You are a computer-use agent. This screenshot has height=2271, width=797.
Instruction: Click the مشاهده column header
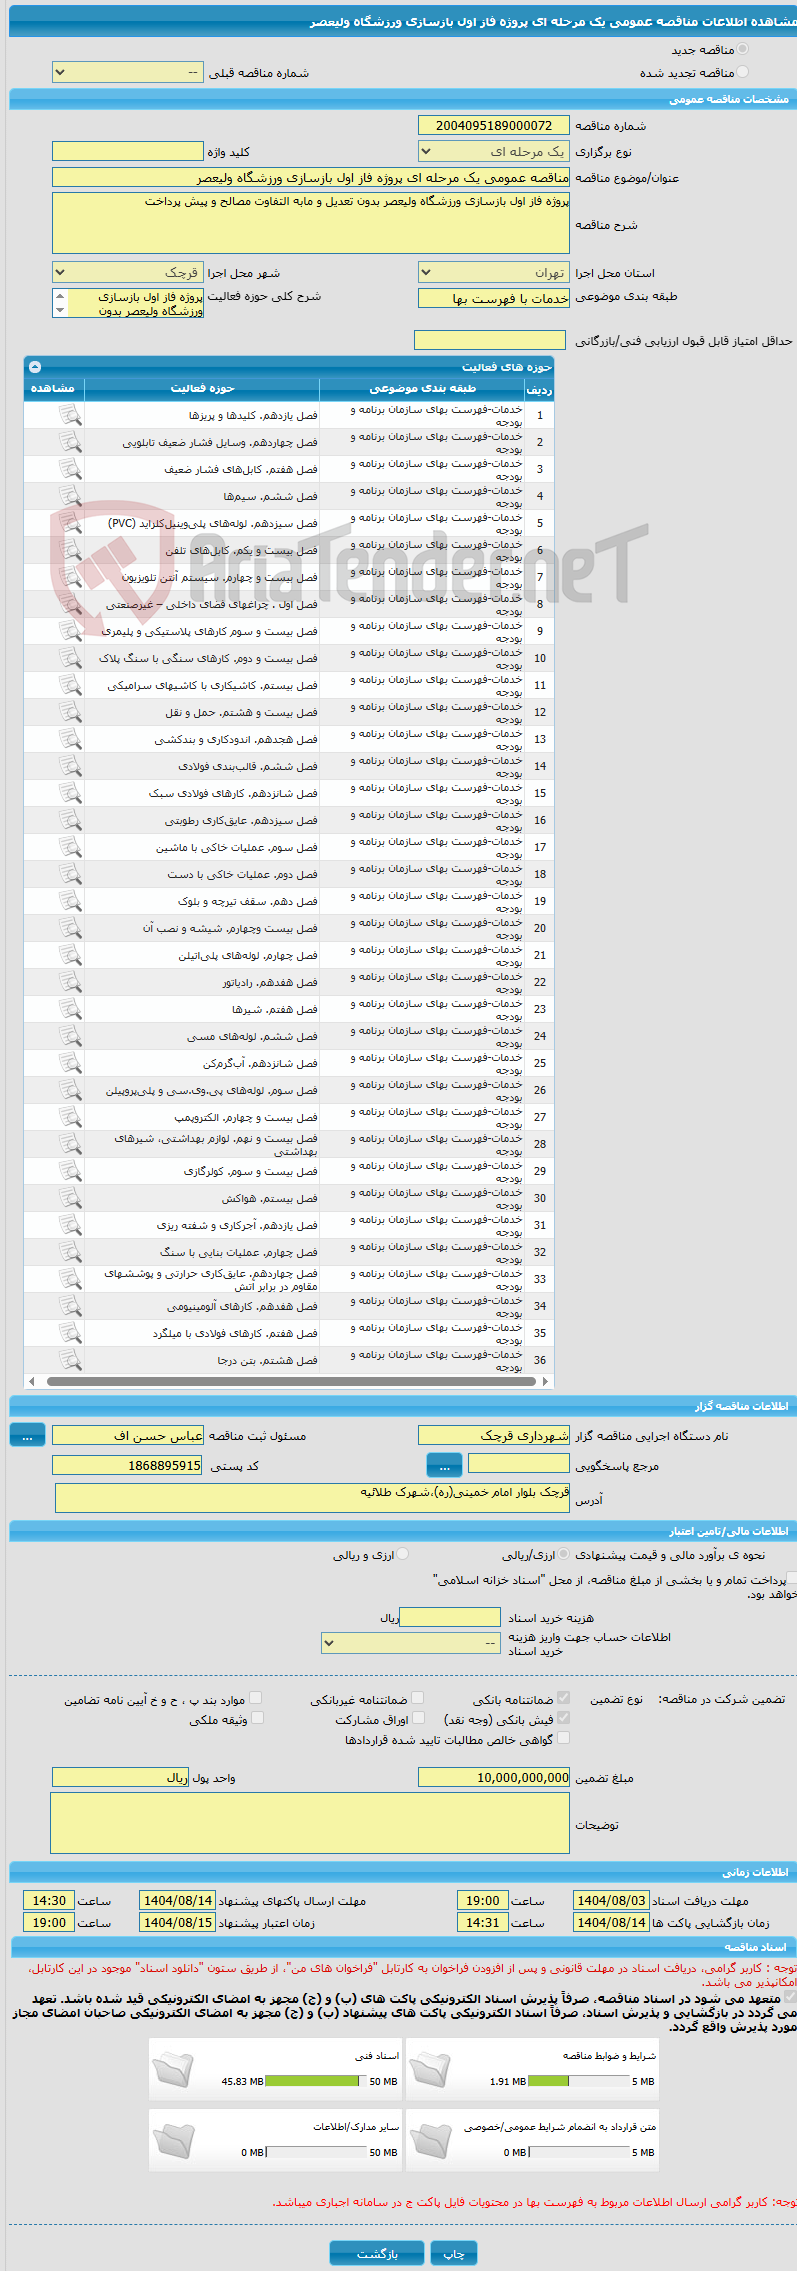point(53,388)
